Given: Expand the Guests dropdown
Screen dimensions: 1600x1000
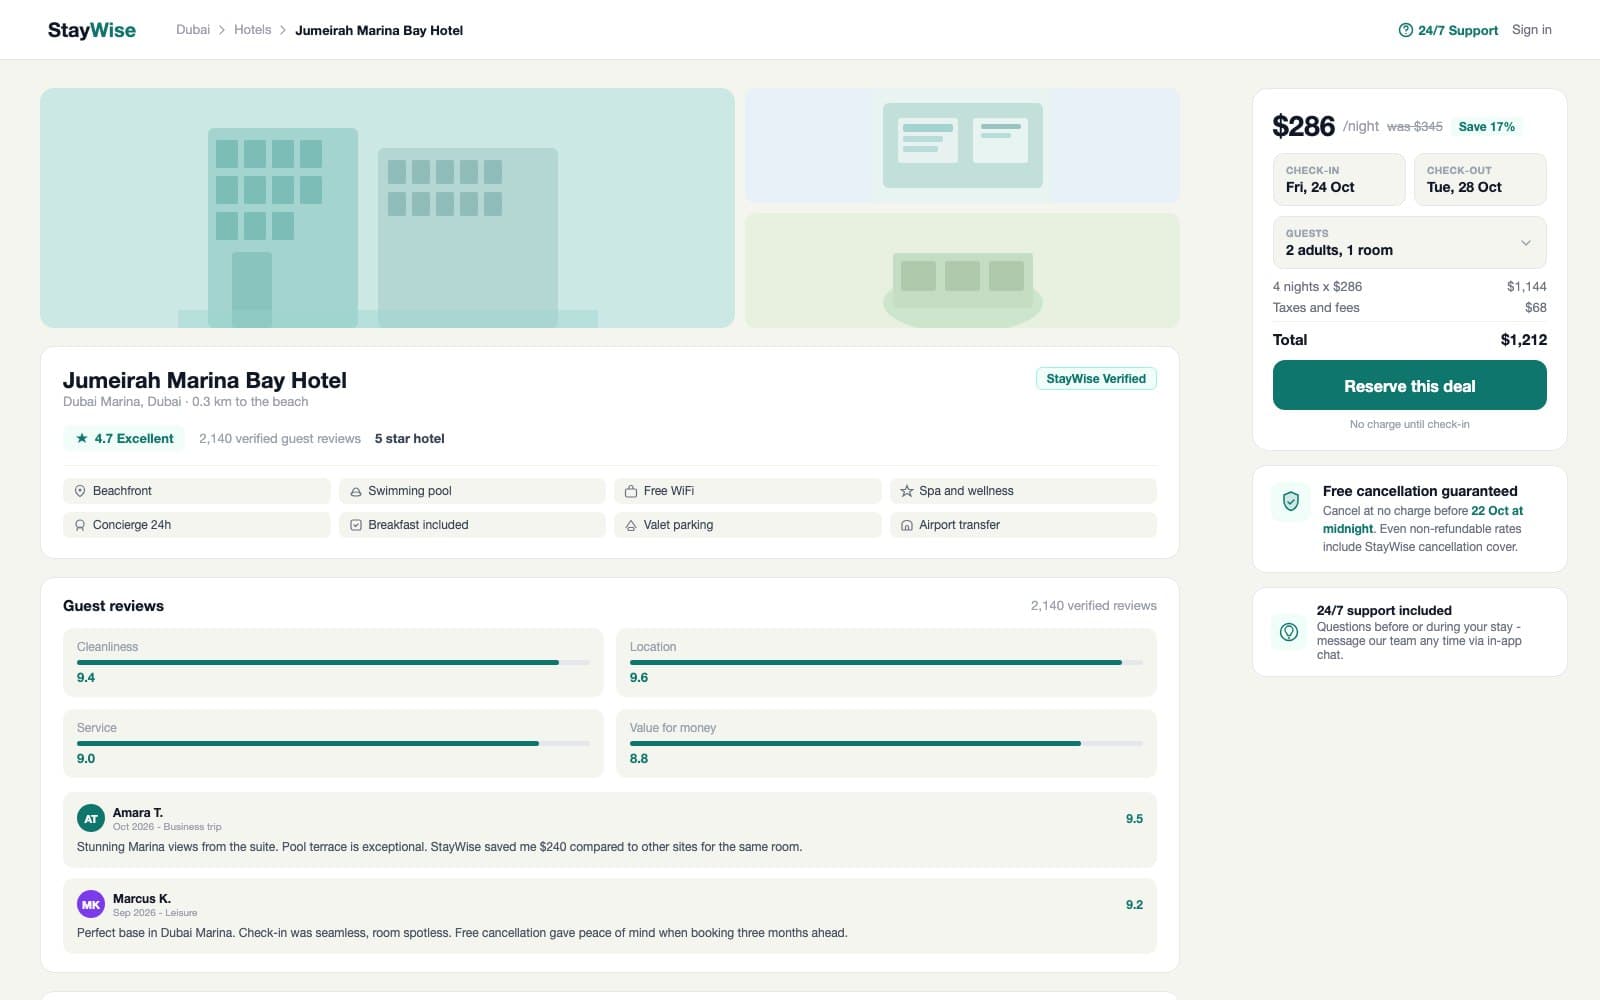Looking at the screenshot, I should pyautogui.click(x=1410, y=242).
